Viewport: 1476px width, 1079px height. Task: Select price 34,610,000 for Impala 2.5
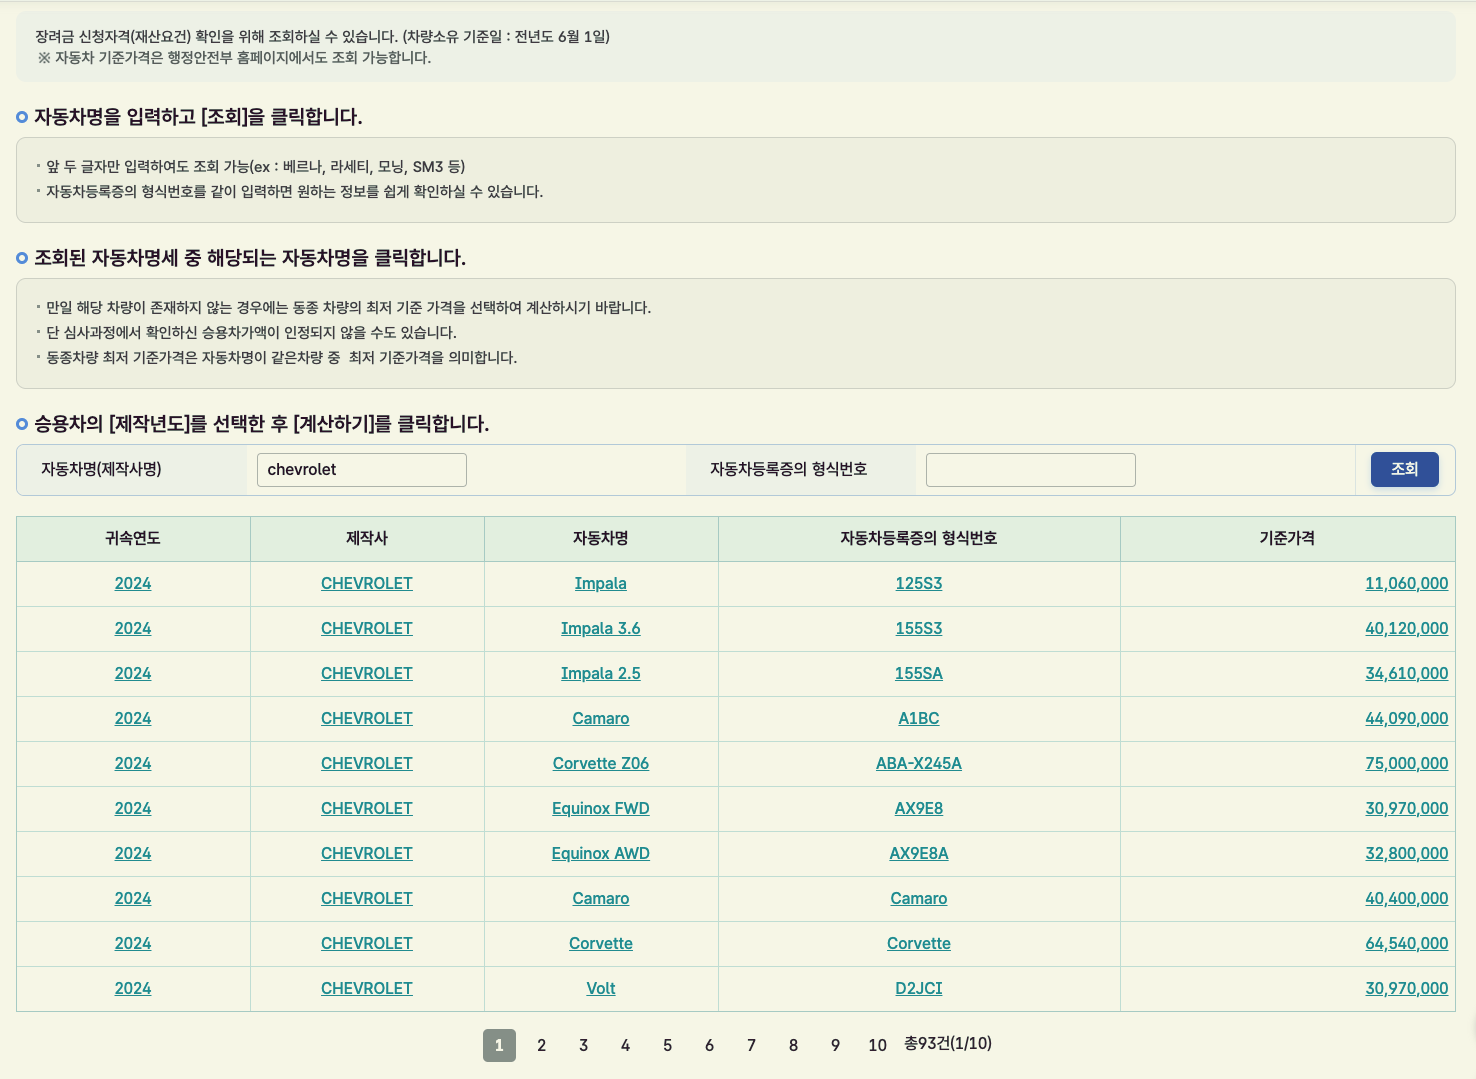[1406, 673]
